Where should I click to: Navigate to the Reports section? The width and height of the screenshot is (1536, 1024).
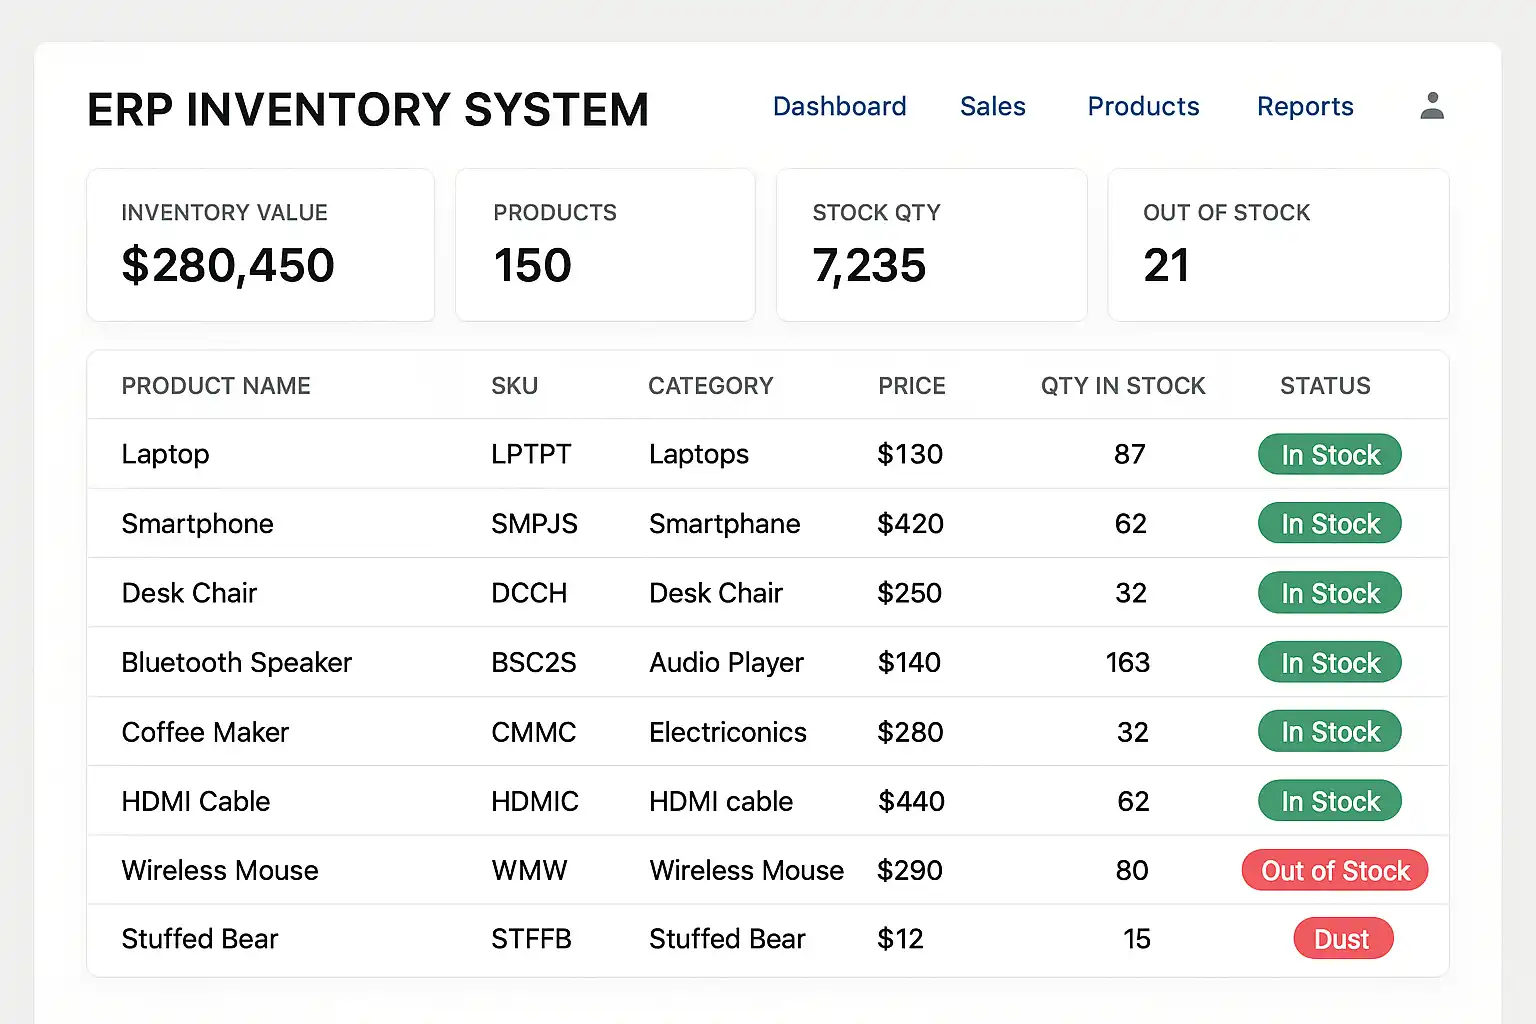pos(1305,107)
